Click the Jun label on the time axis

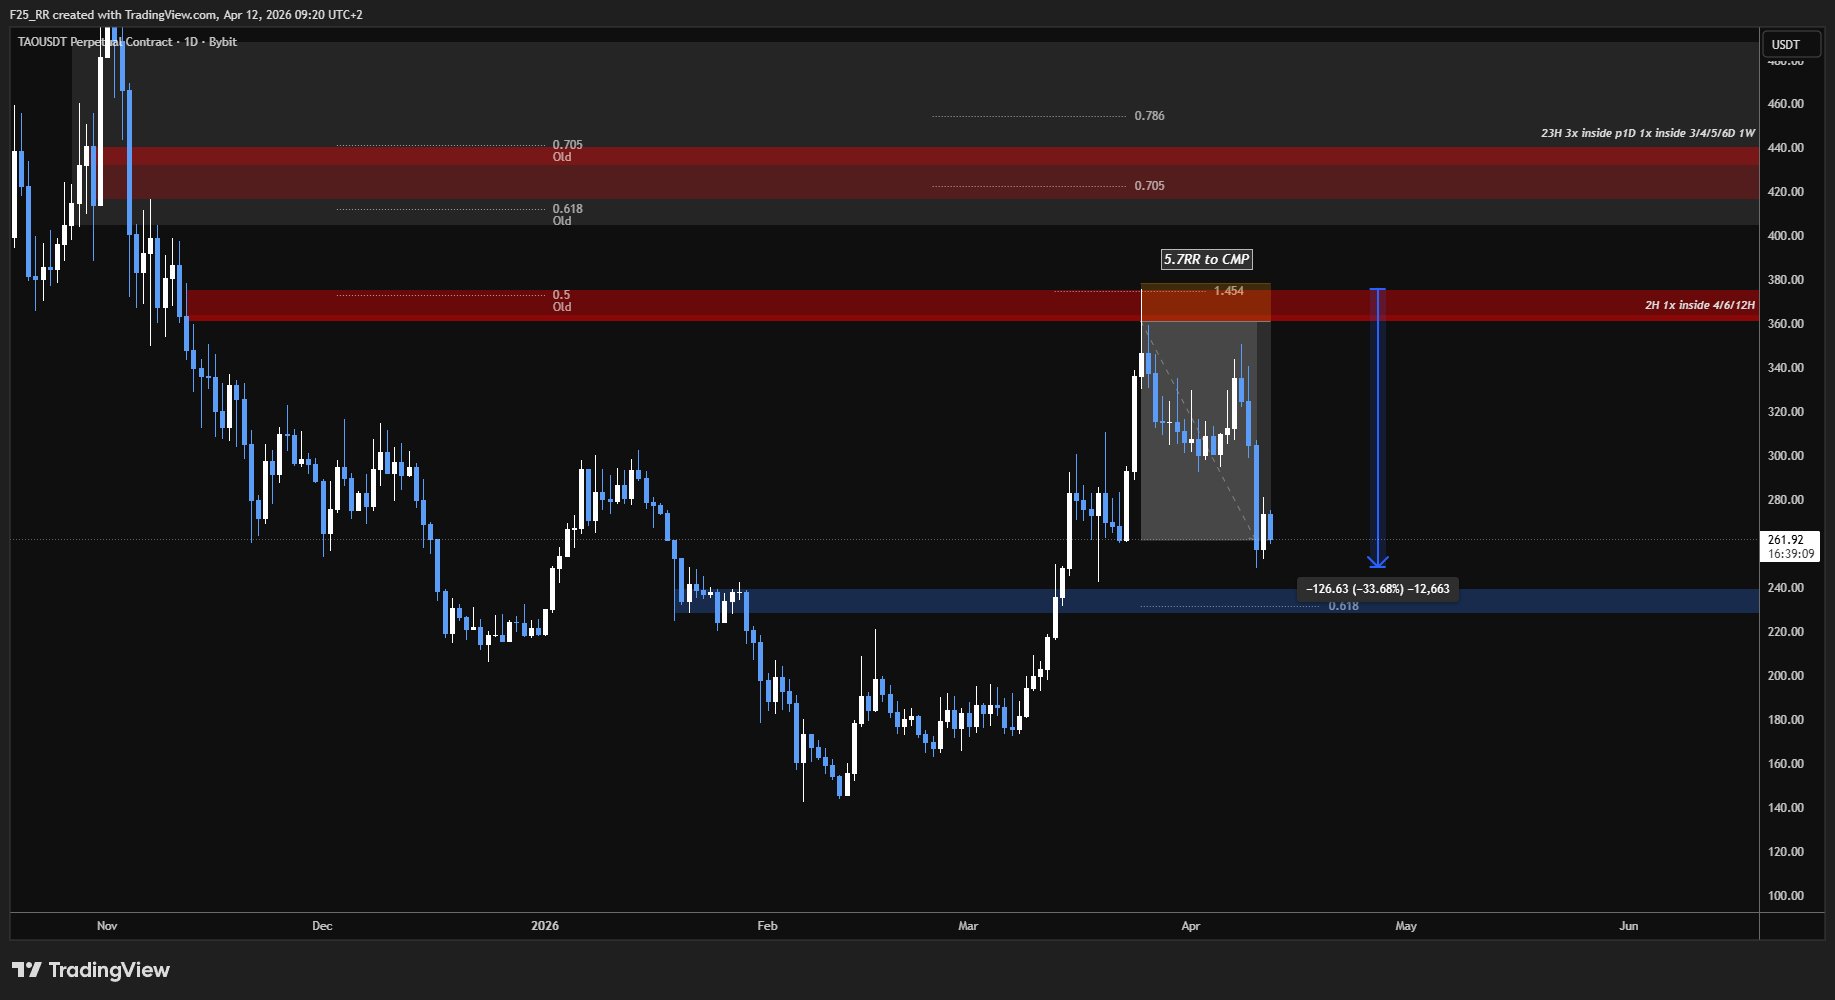1629,926
